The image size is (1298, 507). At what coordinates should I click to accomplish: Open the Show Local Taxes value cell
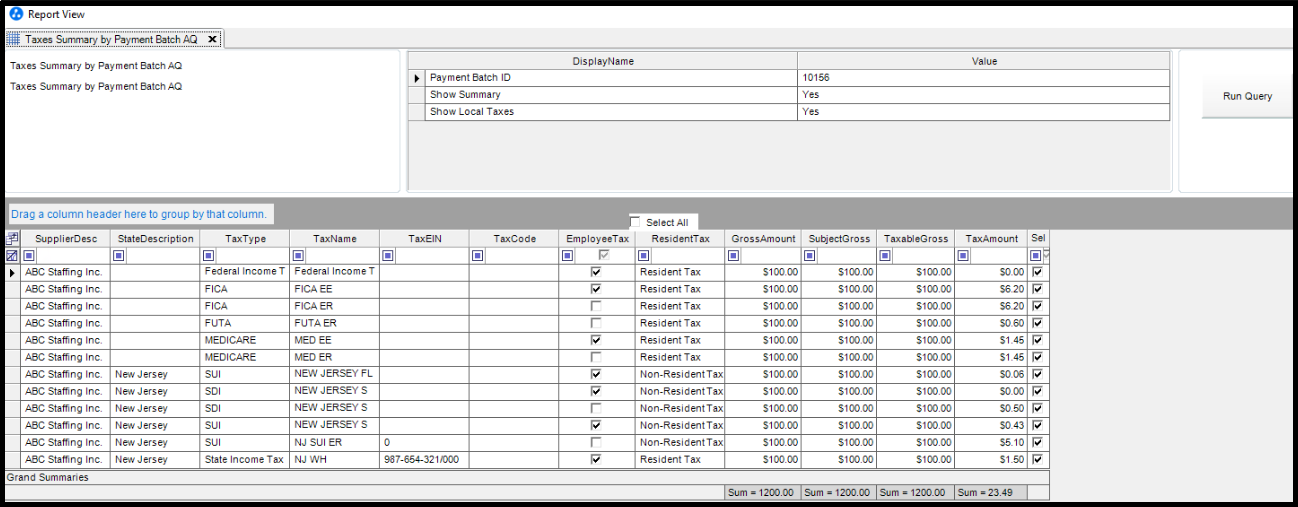coord(982,112)
